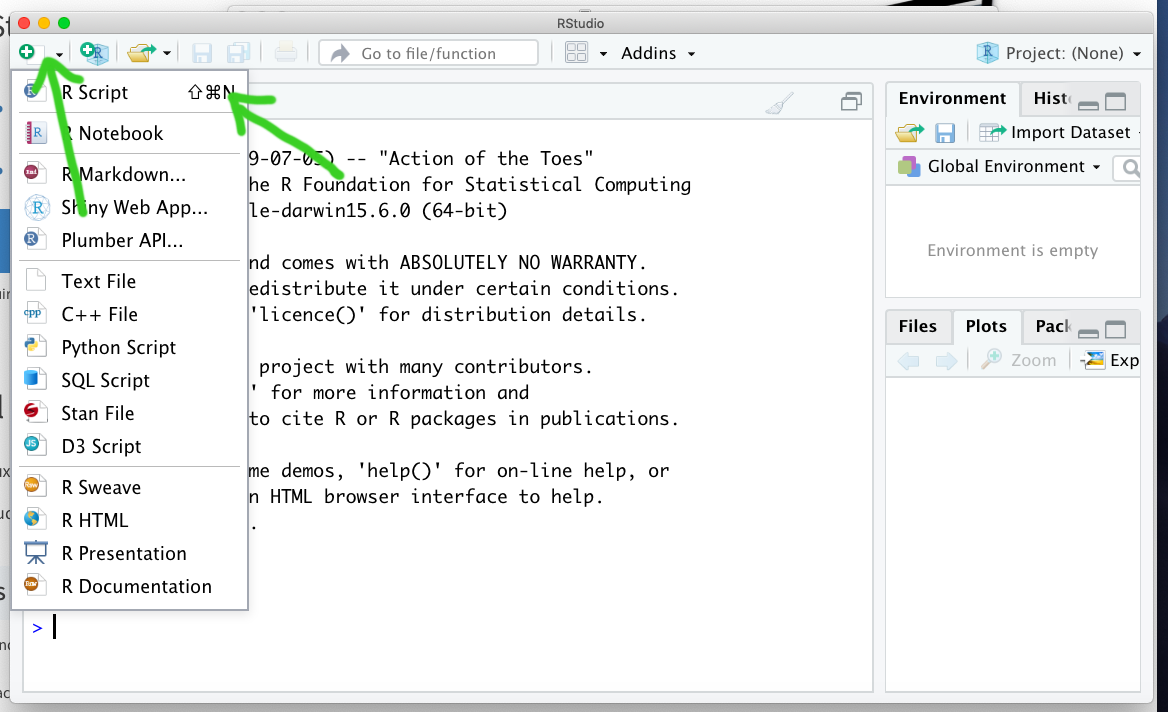Choose R Presentation from the menu
The width and height of the screenshot is (1168, 712).
click(x=123, y=553)
